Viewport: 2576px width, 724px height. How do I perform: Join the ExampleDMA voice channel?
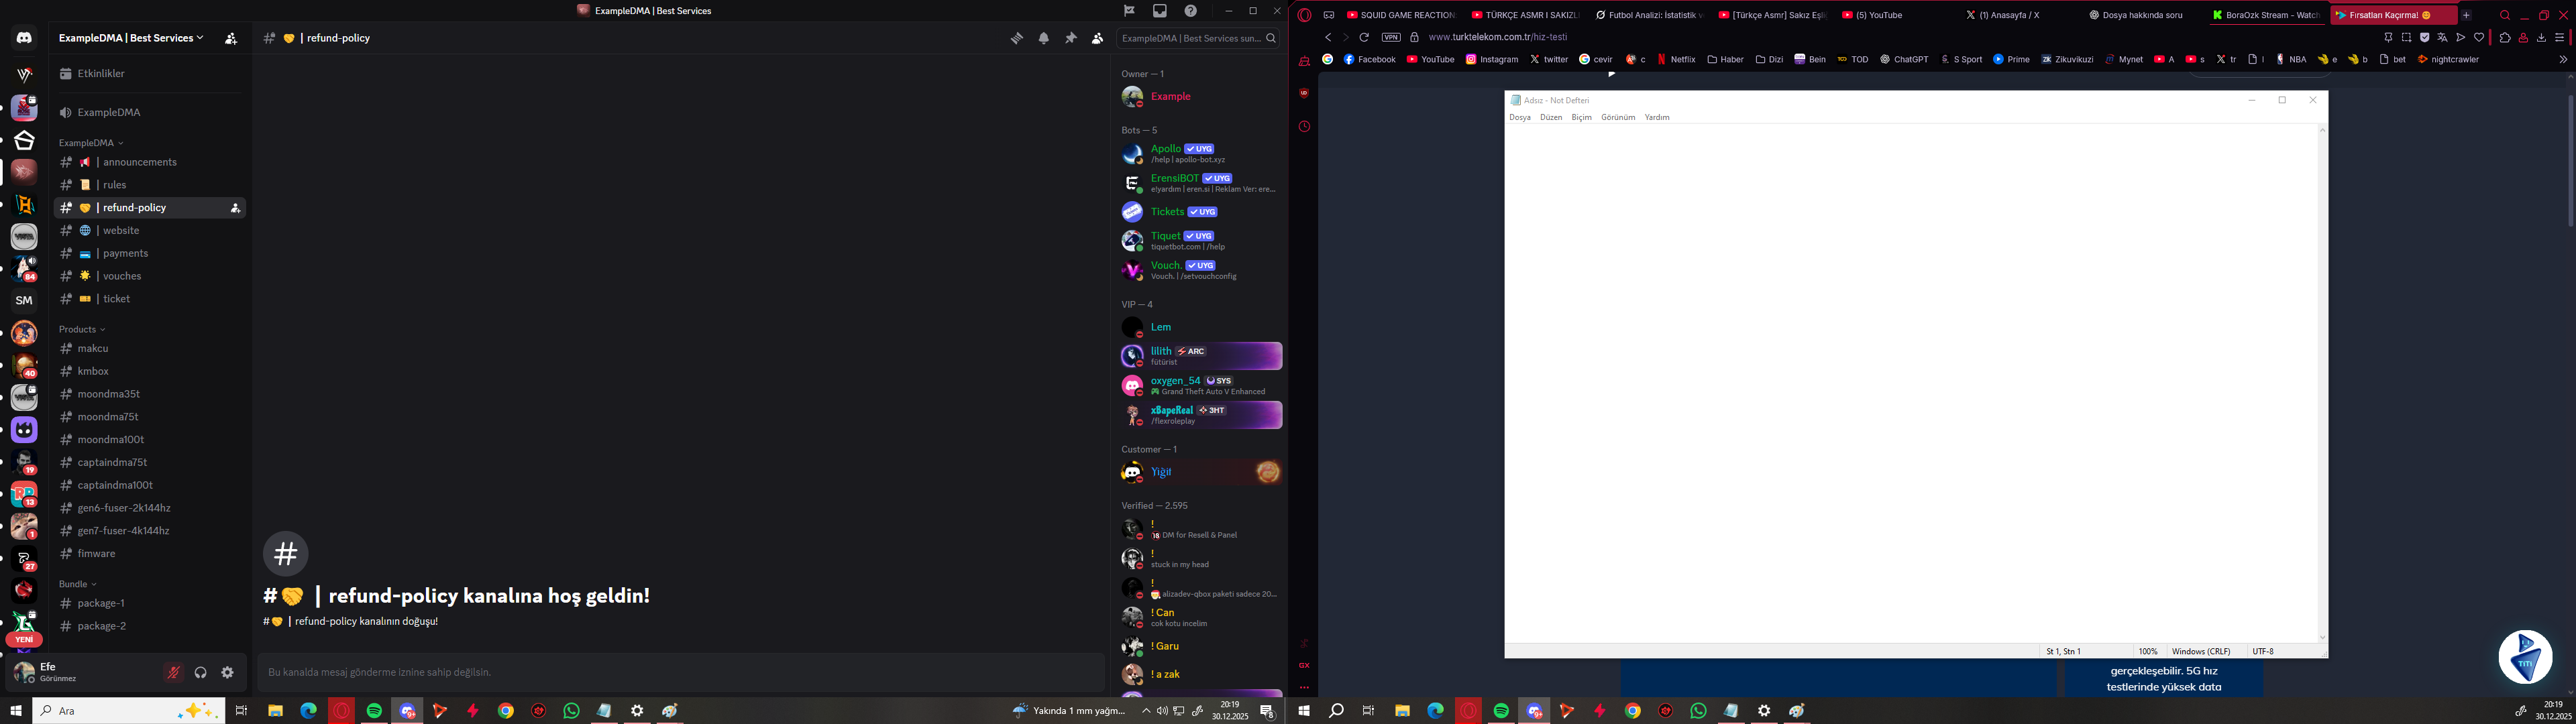(x=149, y=113)
